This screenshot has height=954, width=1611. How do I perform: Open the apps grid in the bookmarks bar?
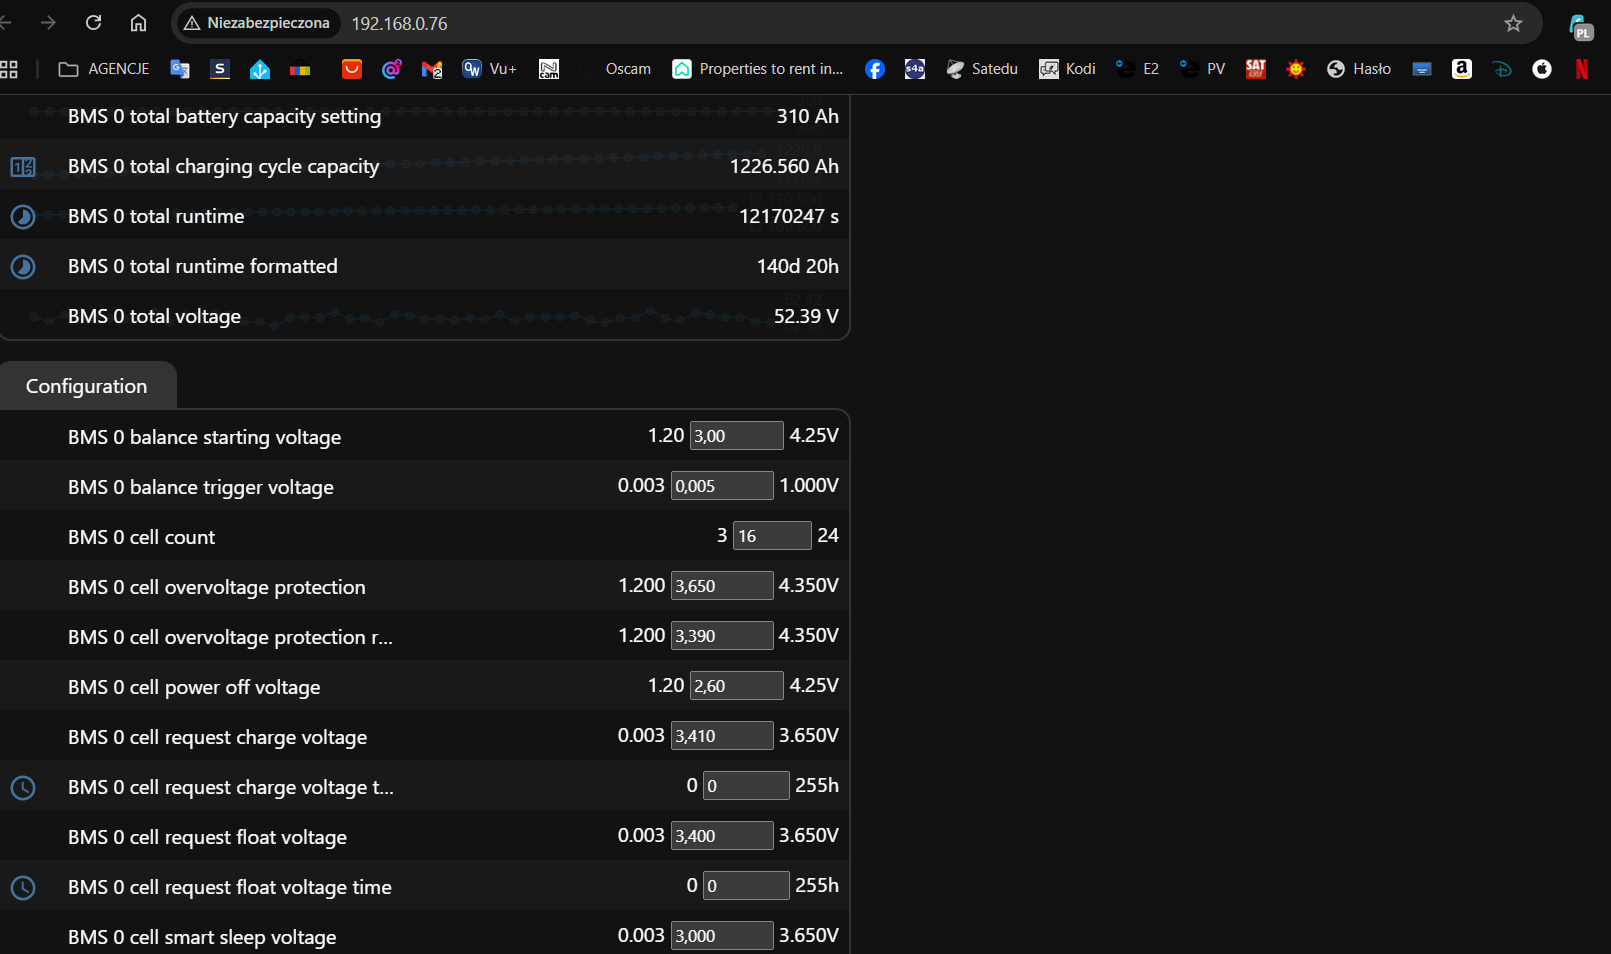tap(9, 69)
